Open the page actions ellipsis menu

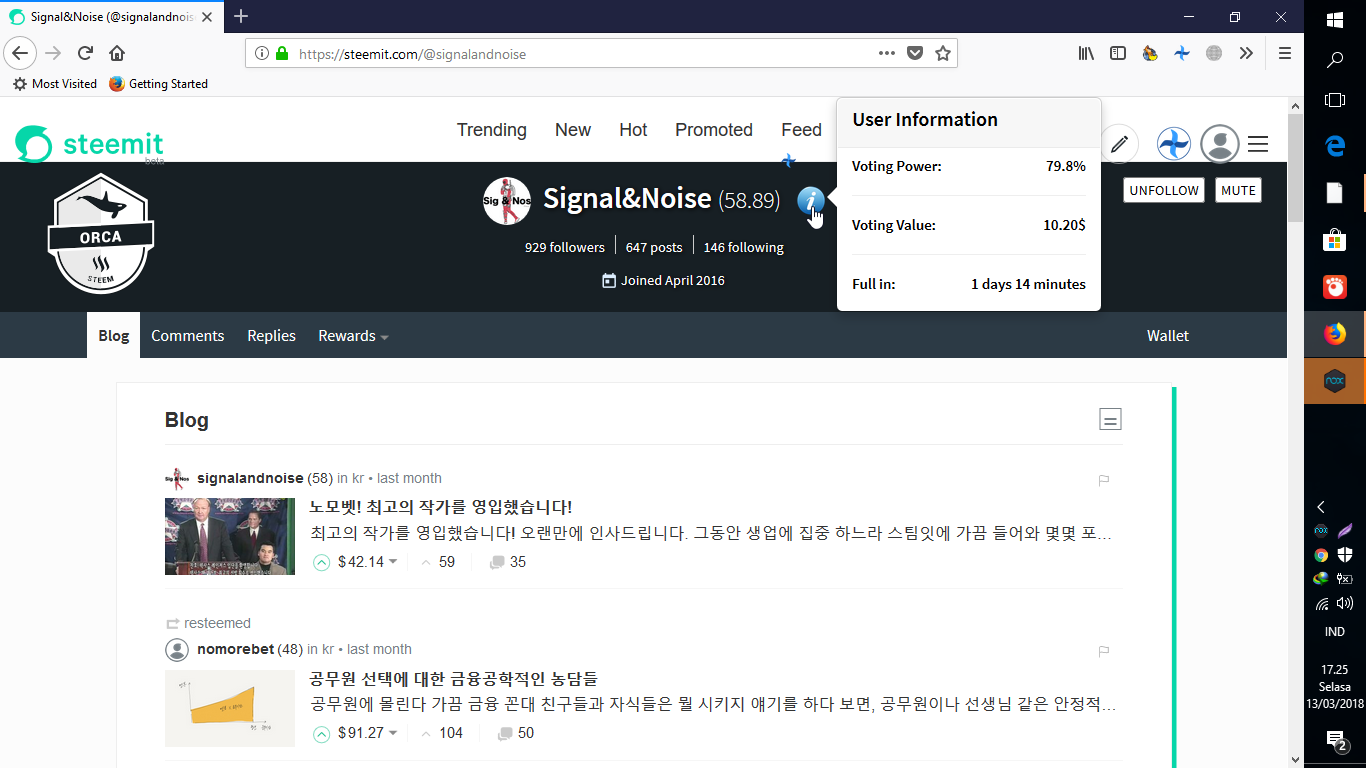[886, 54]
